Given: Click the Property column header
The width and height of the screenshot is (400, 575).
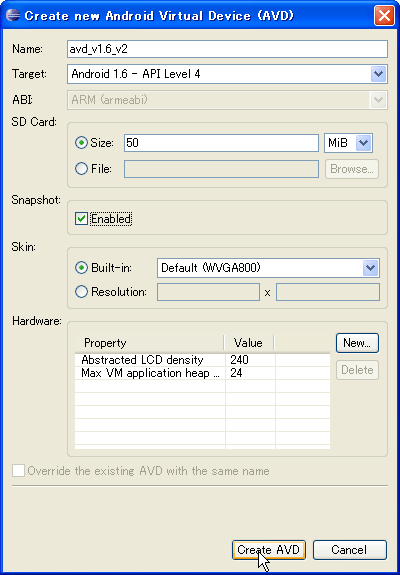Looking at the screenshot, I should point(149,343).
